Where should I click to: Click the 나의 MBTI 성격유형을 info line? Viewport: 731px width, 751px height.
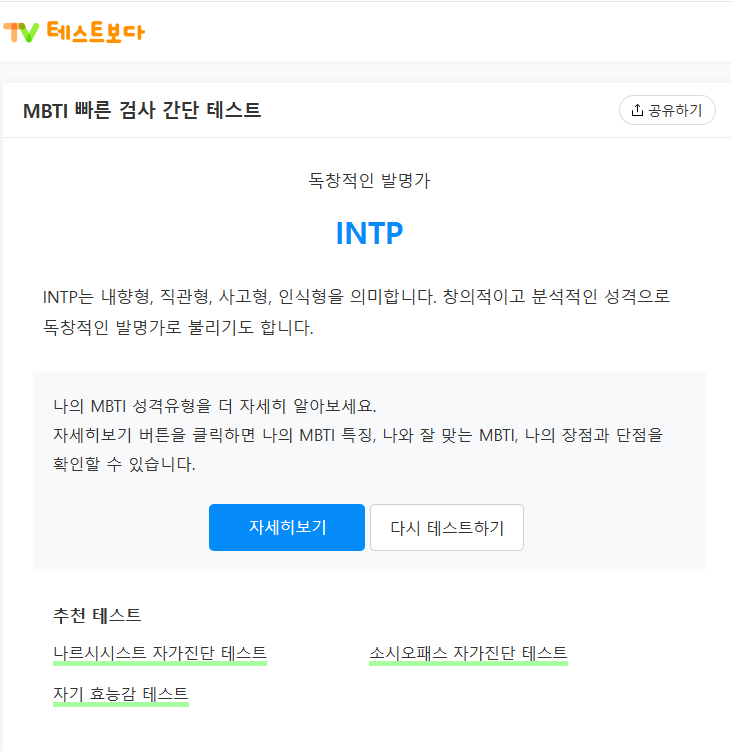215,406
